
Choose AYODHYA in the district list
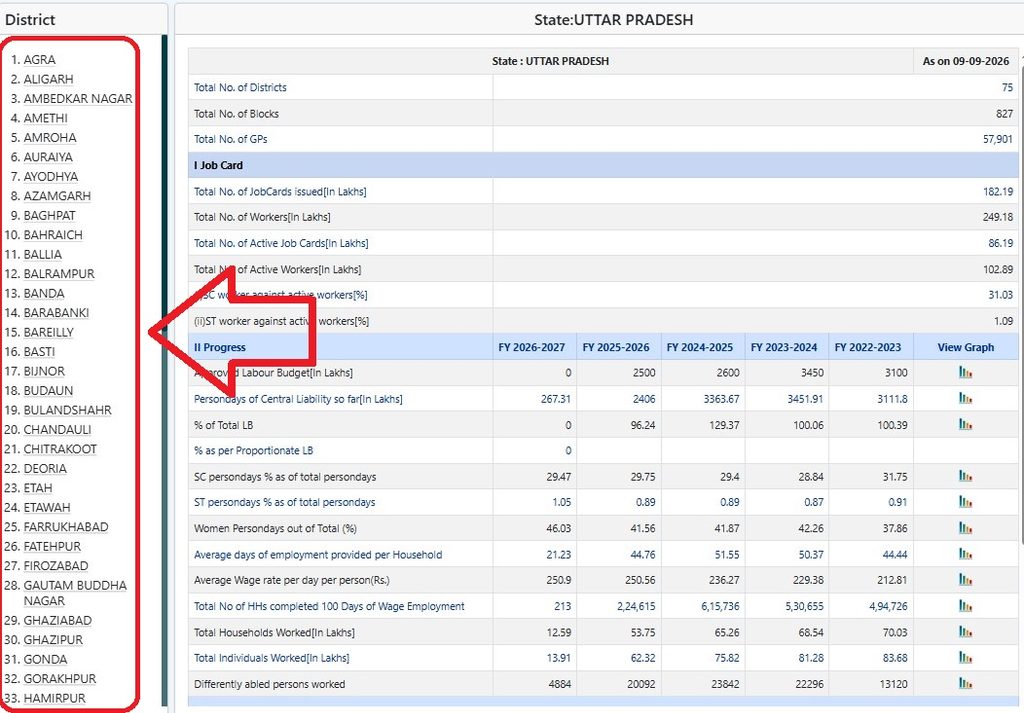click(x=51, y=176)
